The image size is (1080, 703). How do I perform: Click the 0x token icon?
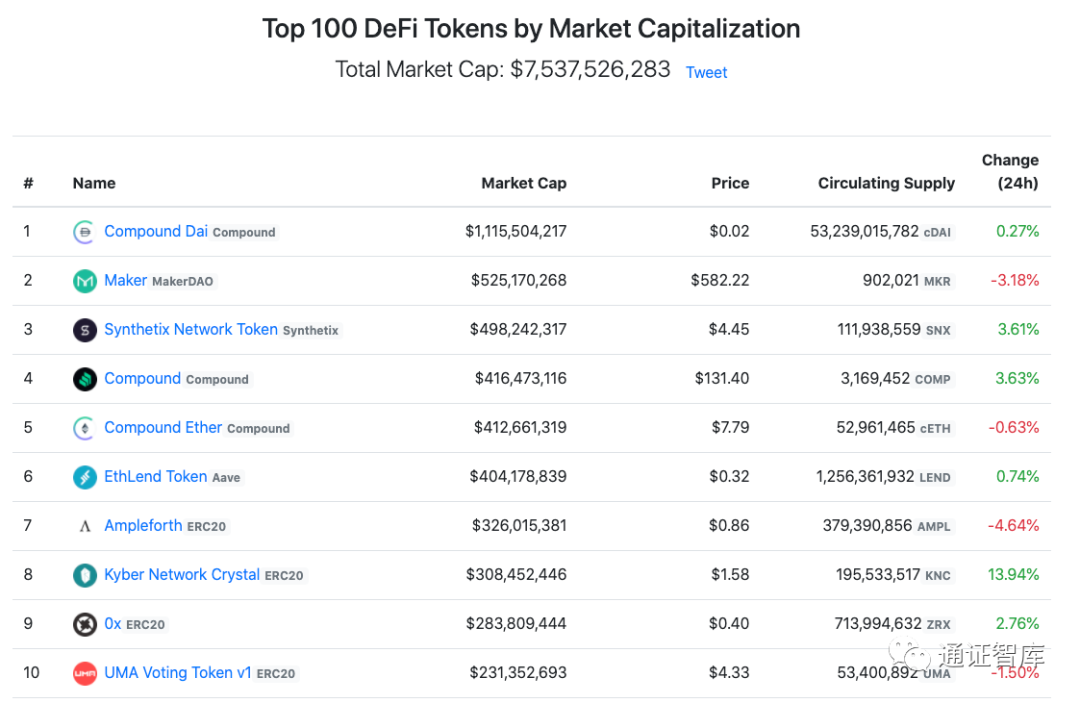[85, 624]
